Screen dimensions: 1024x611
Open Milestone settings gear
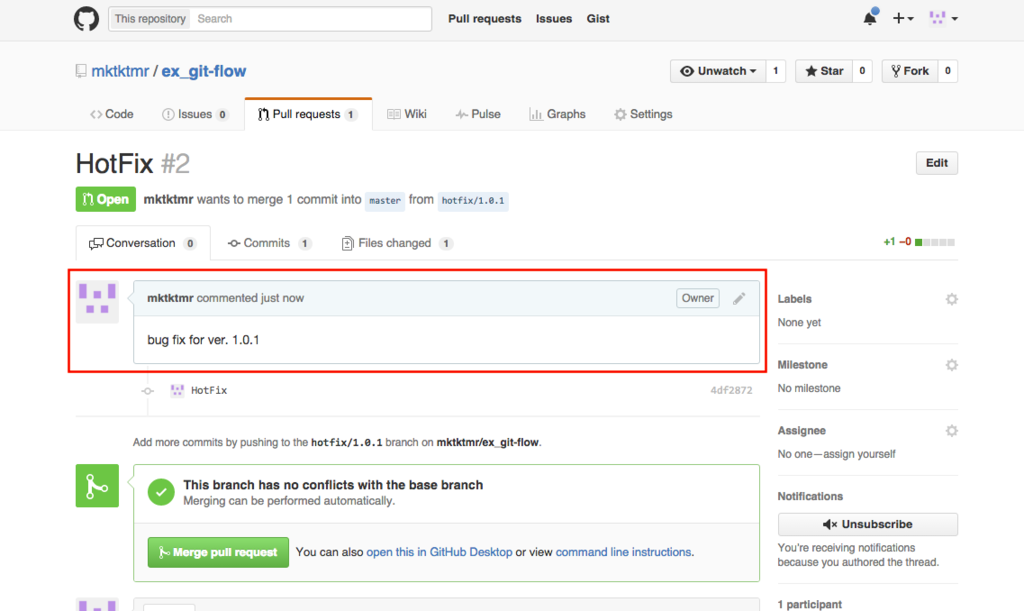pyautogui.click(x=952, y=365)
